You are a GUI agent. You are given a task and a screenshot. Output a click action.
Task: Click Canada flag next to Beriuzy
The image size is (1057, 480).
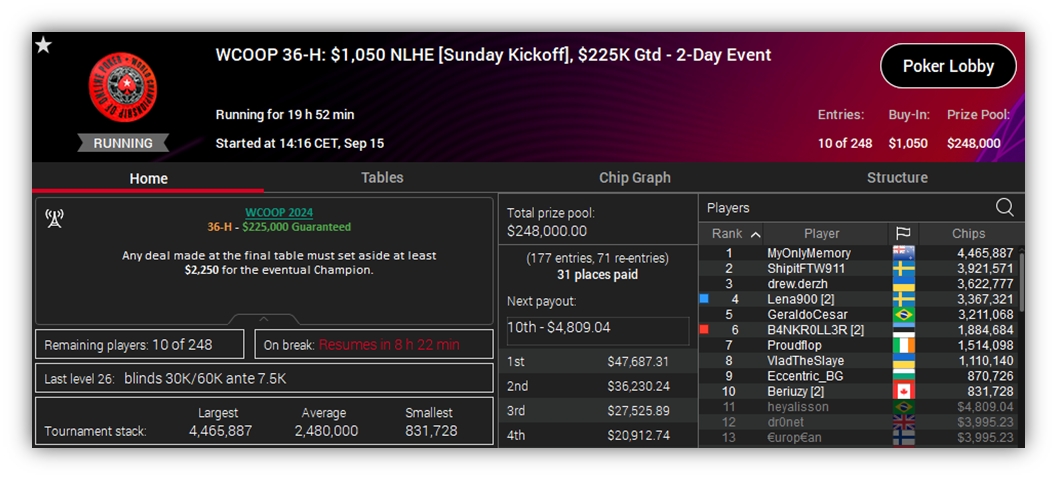point(903,392)
